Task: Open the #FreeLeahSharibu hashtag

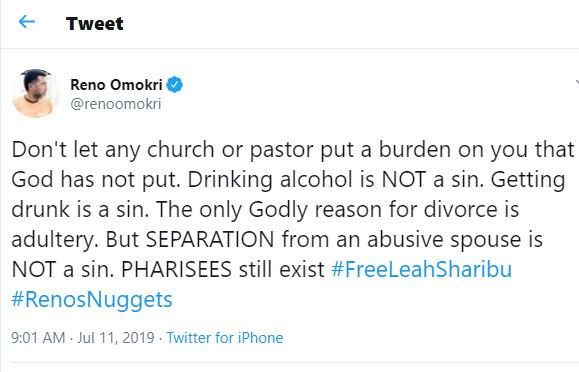Action: coord(421,269)
